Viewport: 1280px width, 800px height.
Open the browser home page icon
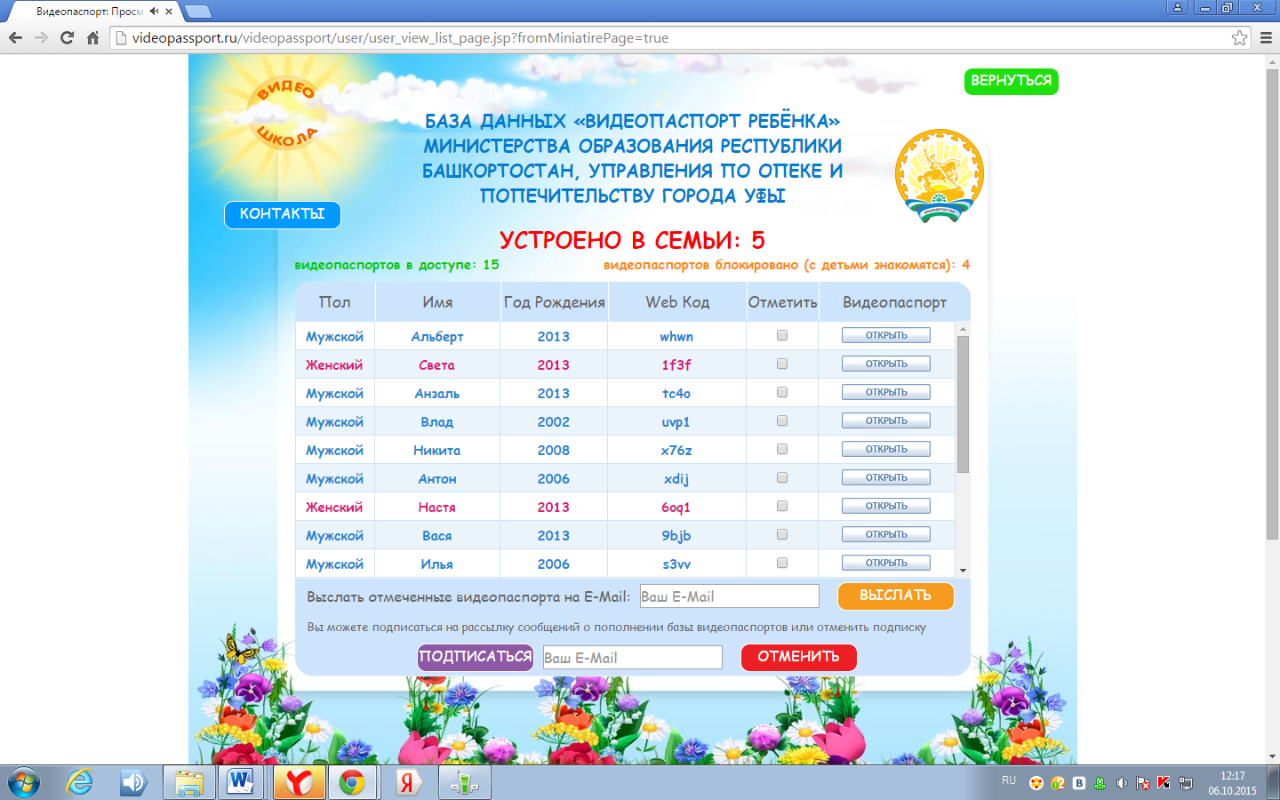(93, 38)
